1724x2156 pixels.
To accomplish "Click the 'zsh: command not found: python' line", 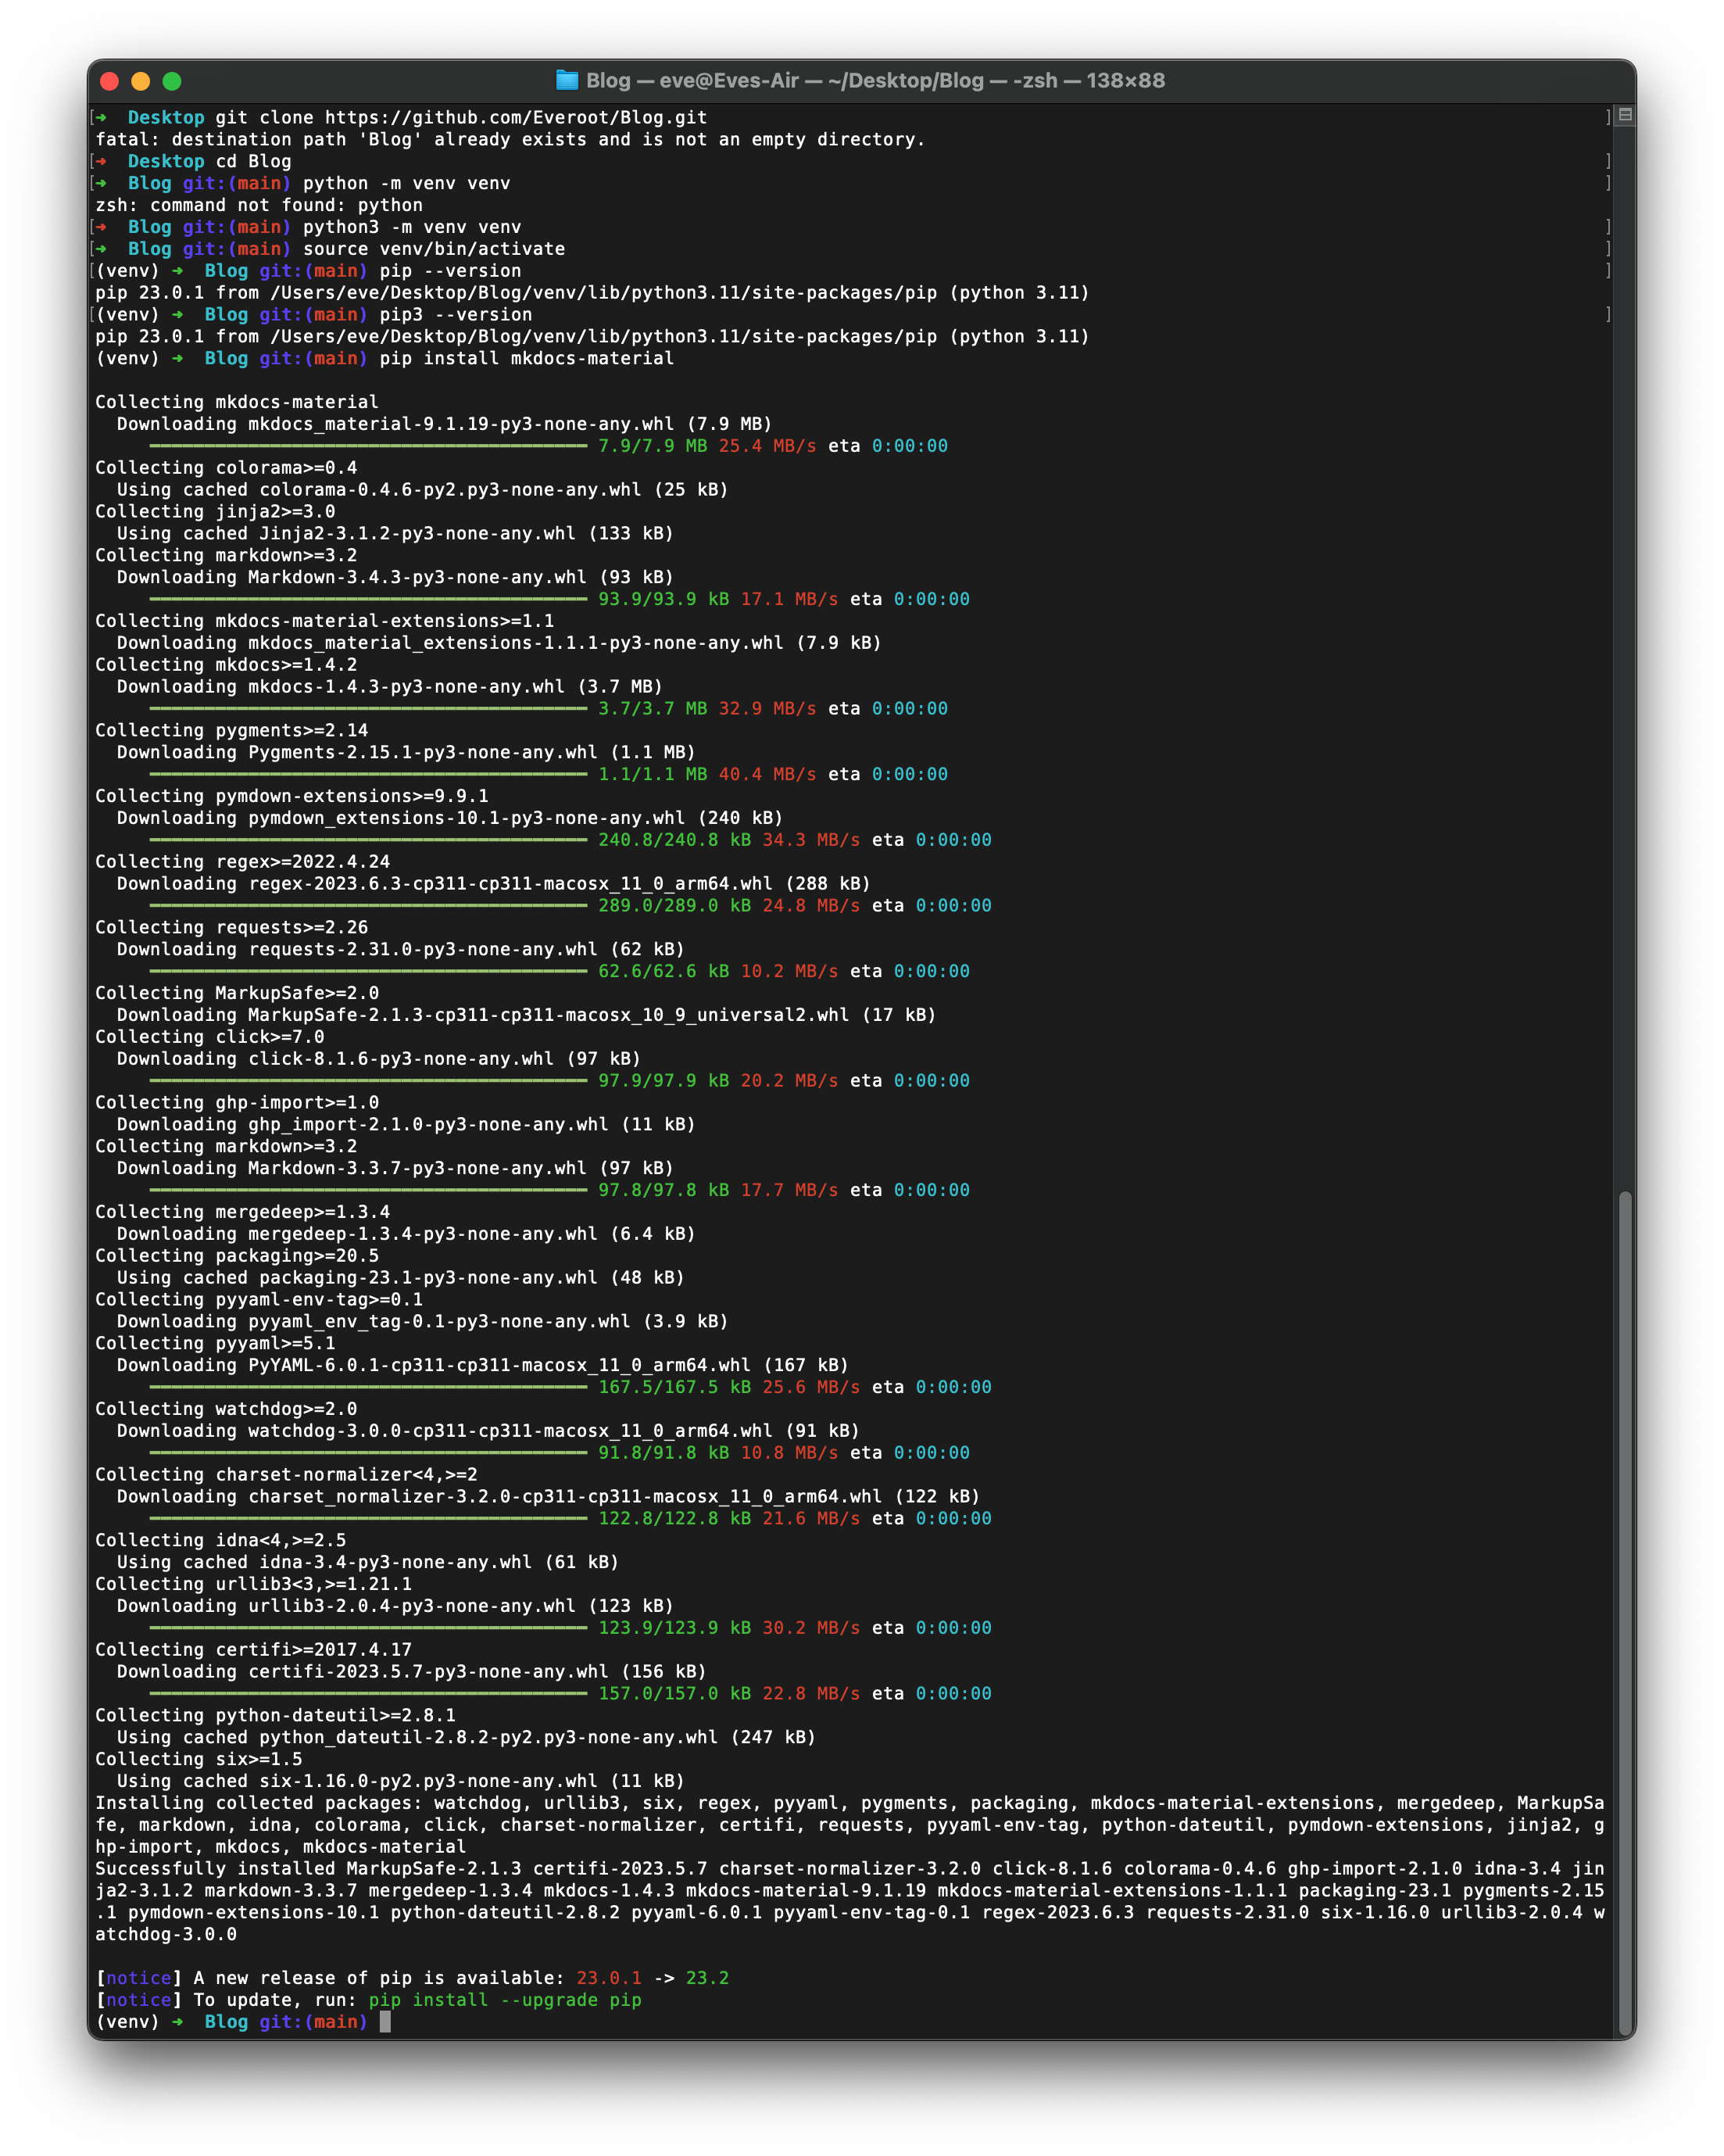I will 259,205.
